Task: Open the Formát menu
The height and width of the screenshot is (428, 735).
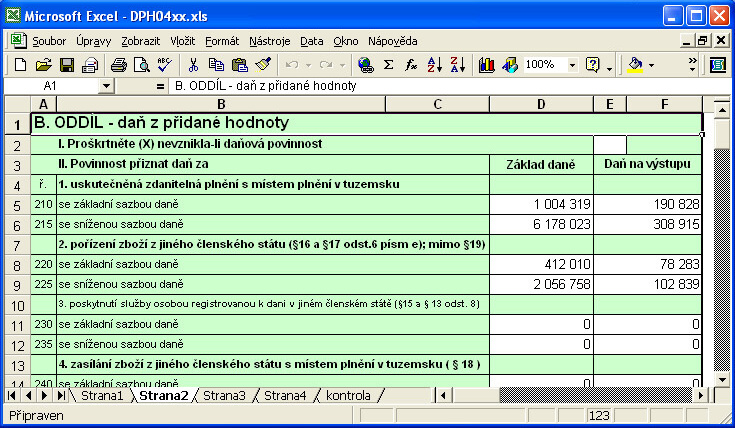Action: [x=222, y=41]
